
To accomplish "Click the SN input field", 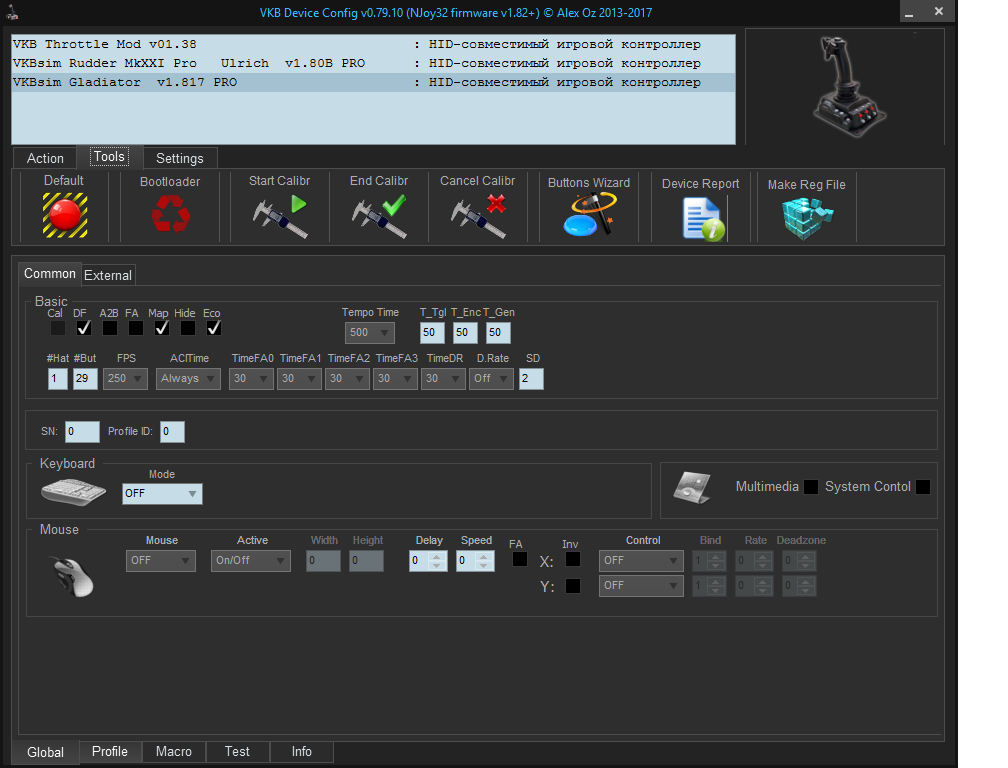I will pyautogui.click(x=82, y=431).
